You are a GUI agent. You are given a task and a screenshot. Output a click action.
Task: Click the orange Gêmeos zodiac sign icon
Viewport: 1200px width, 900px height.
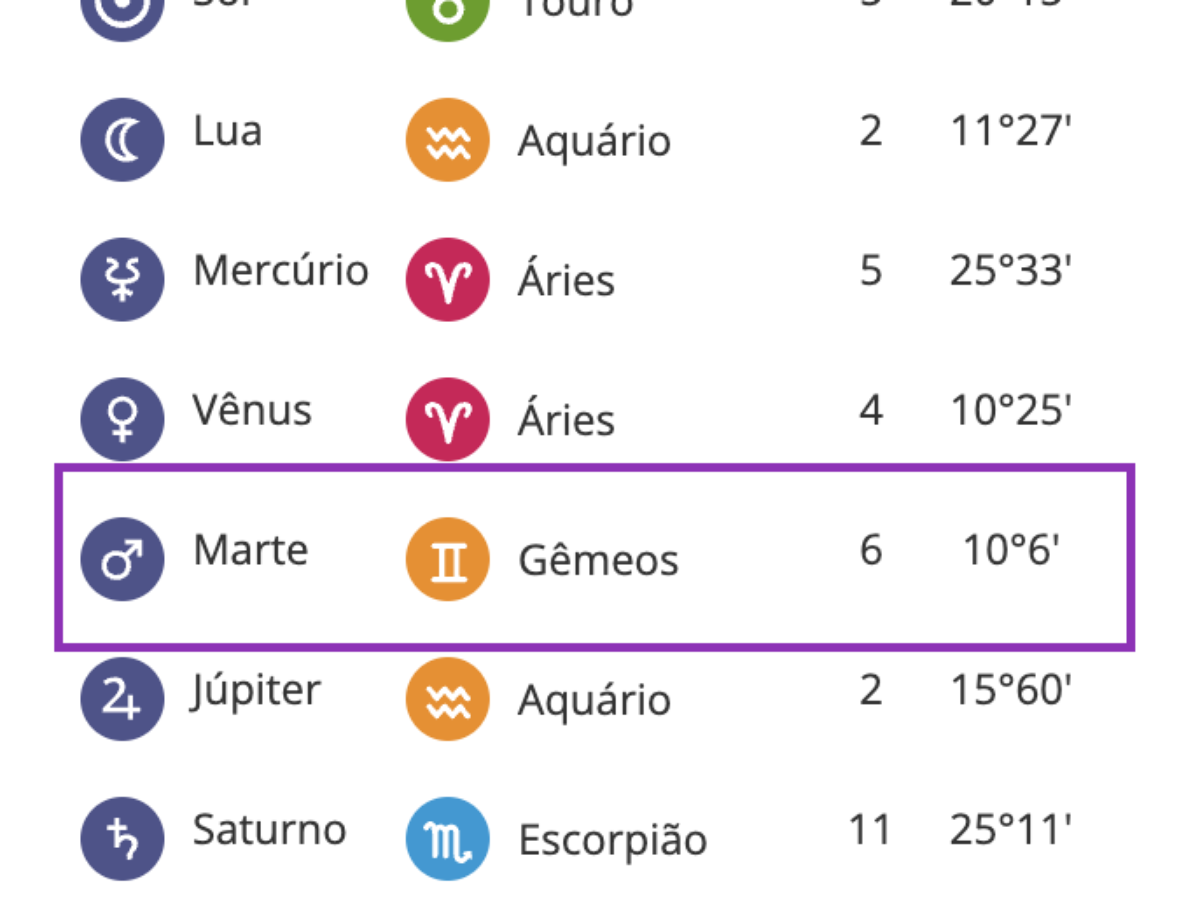(x=448, y=559)
